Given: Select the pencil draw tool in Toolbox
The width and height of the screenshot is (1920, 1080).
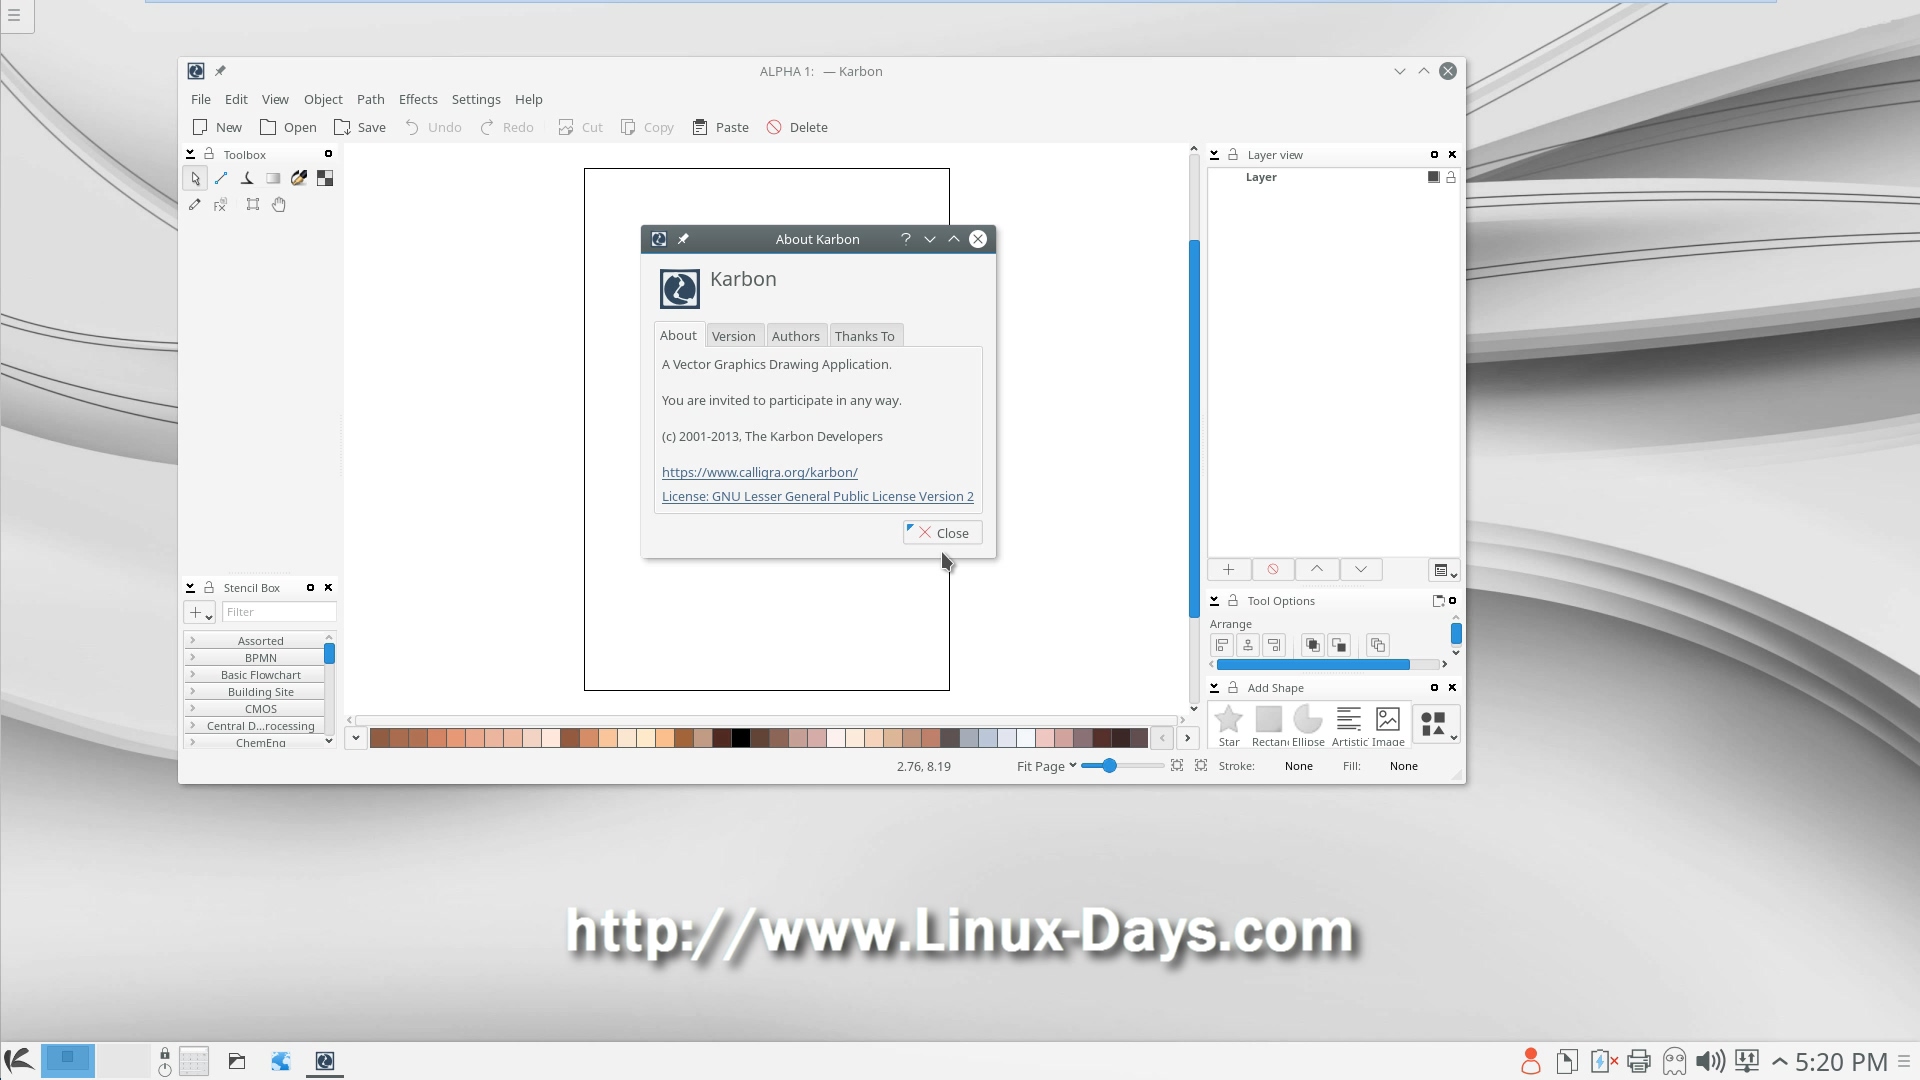Looking at the screenshot, I should pos(195,204).
